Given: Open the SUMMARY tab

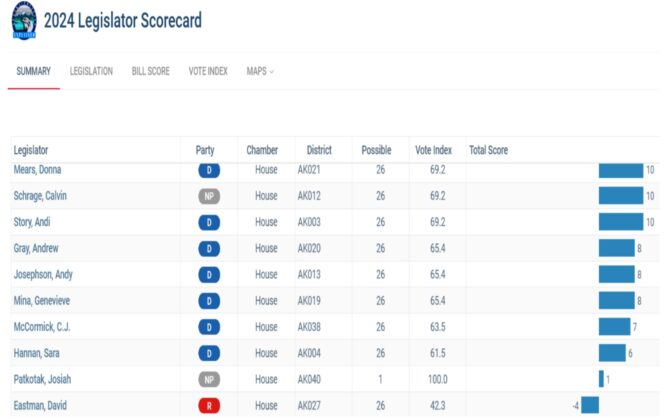Looking at the screenshot, I should pyautogui.click(x=33, y=71).
